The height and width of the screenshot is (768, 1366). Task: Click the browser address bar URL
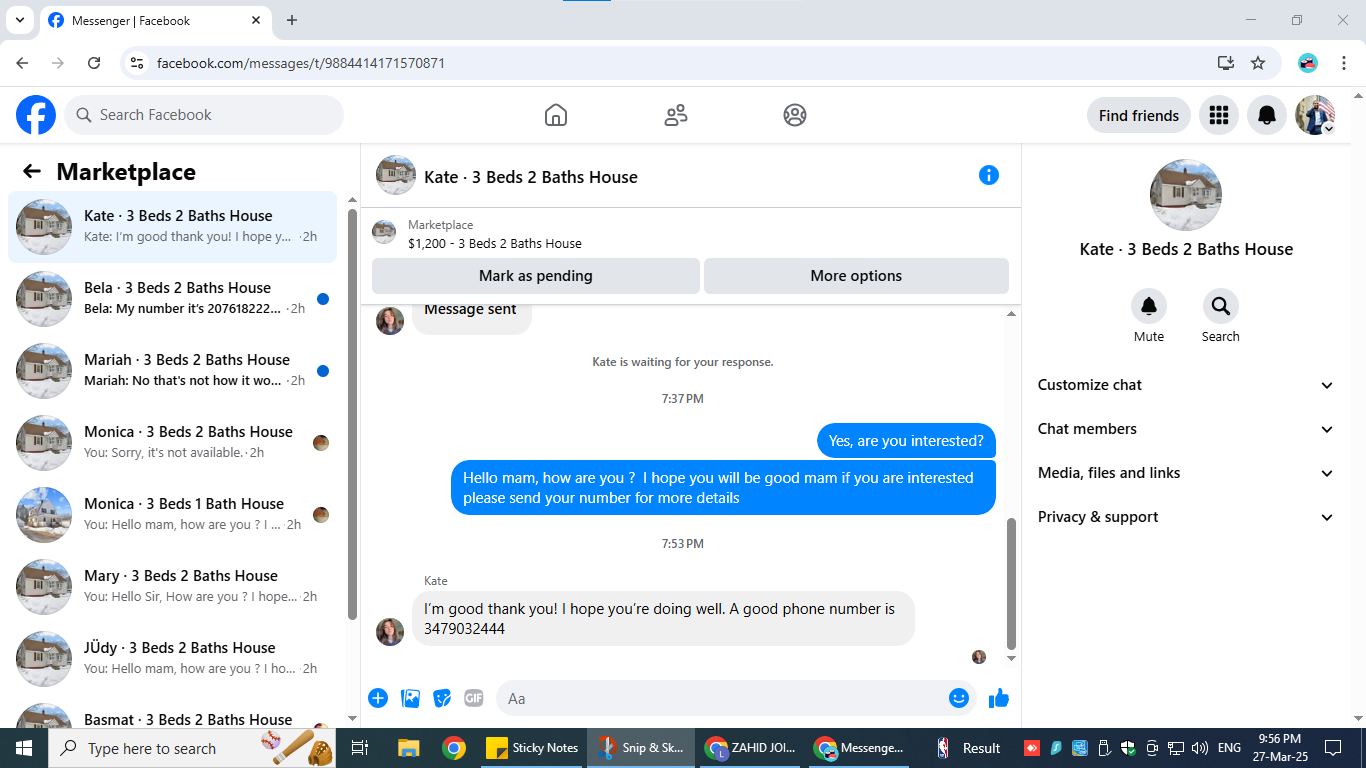pos(301,63)
